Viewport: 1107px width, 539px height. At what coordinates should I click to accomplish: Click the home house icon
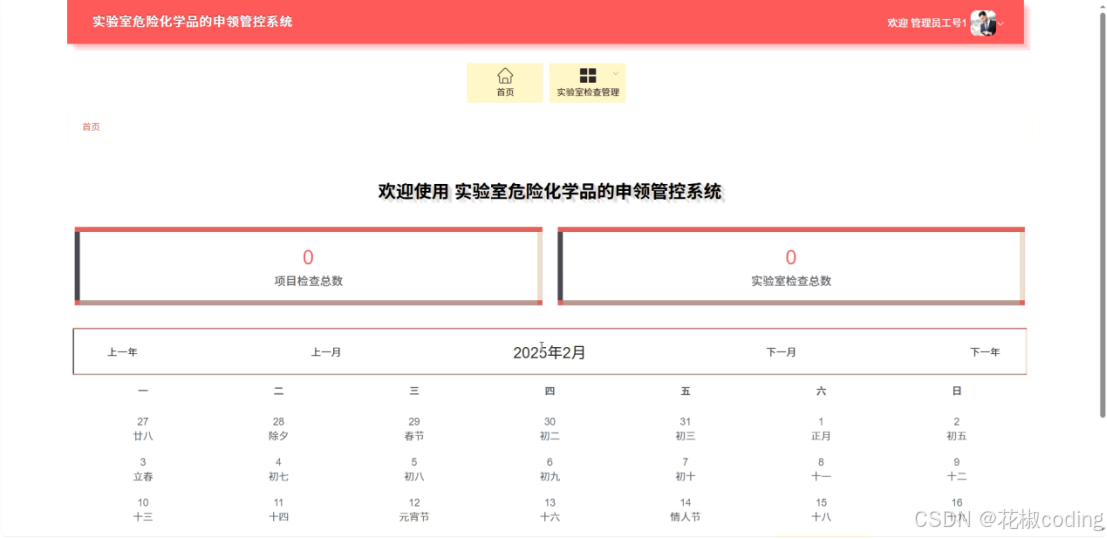505,76
